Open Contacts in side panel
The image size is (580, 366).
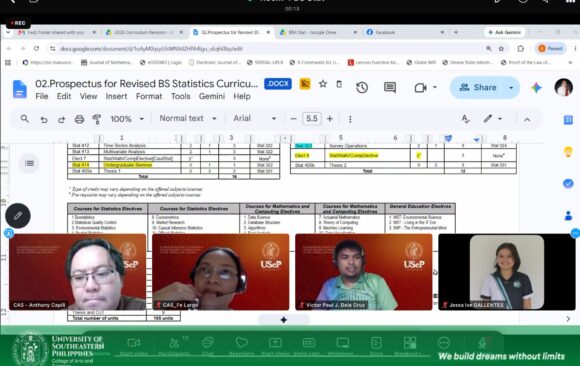(x=568, y=215)
